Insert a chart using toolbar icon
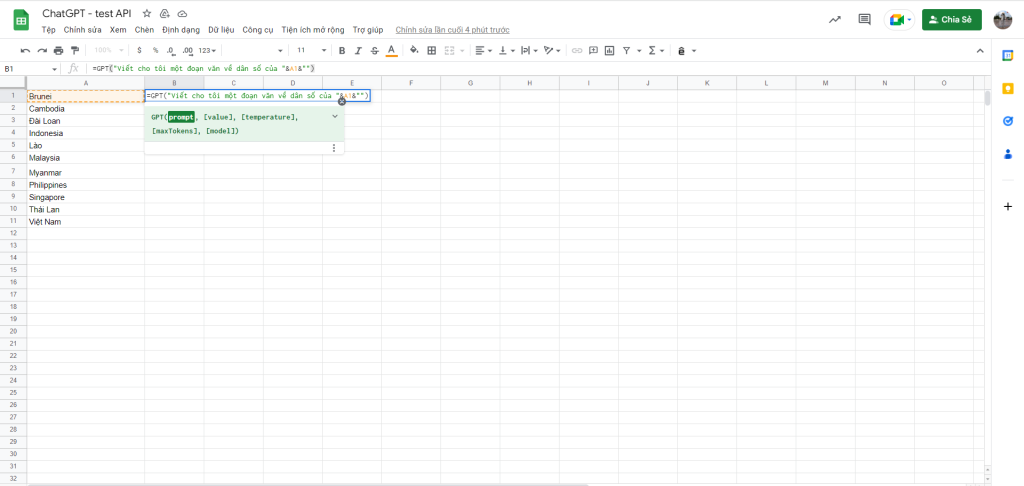The image size is (1024, 486). 609,50
